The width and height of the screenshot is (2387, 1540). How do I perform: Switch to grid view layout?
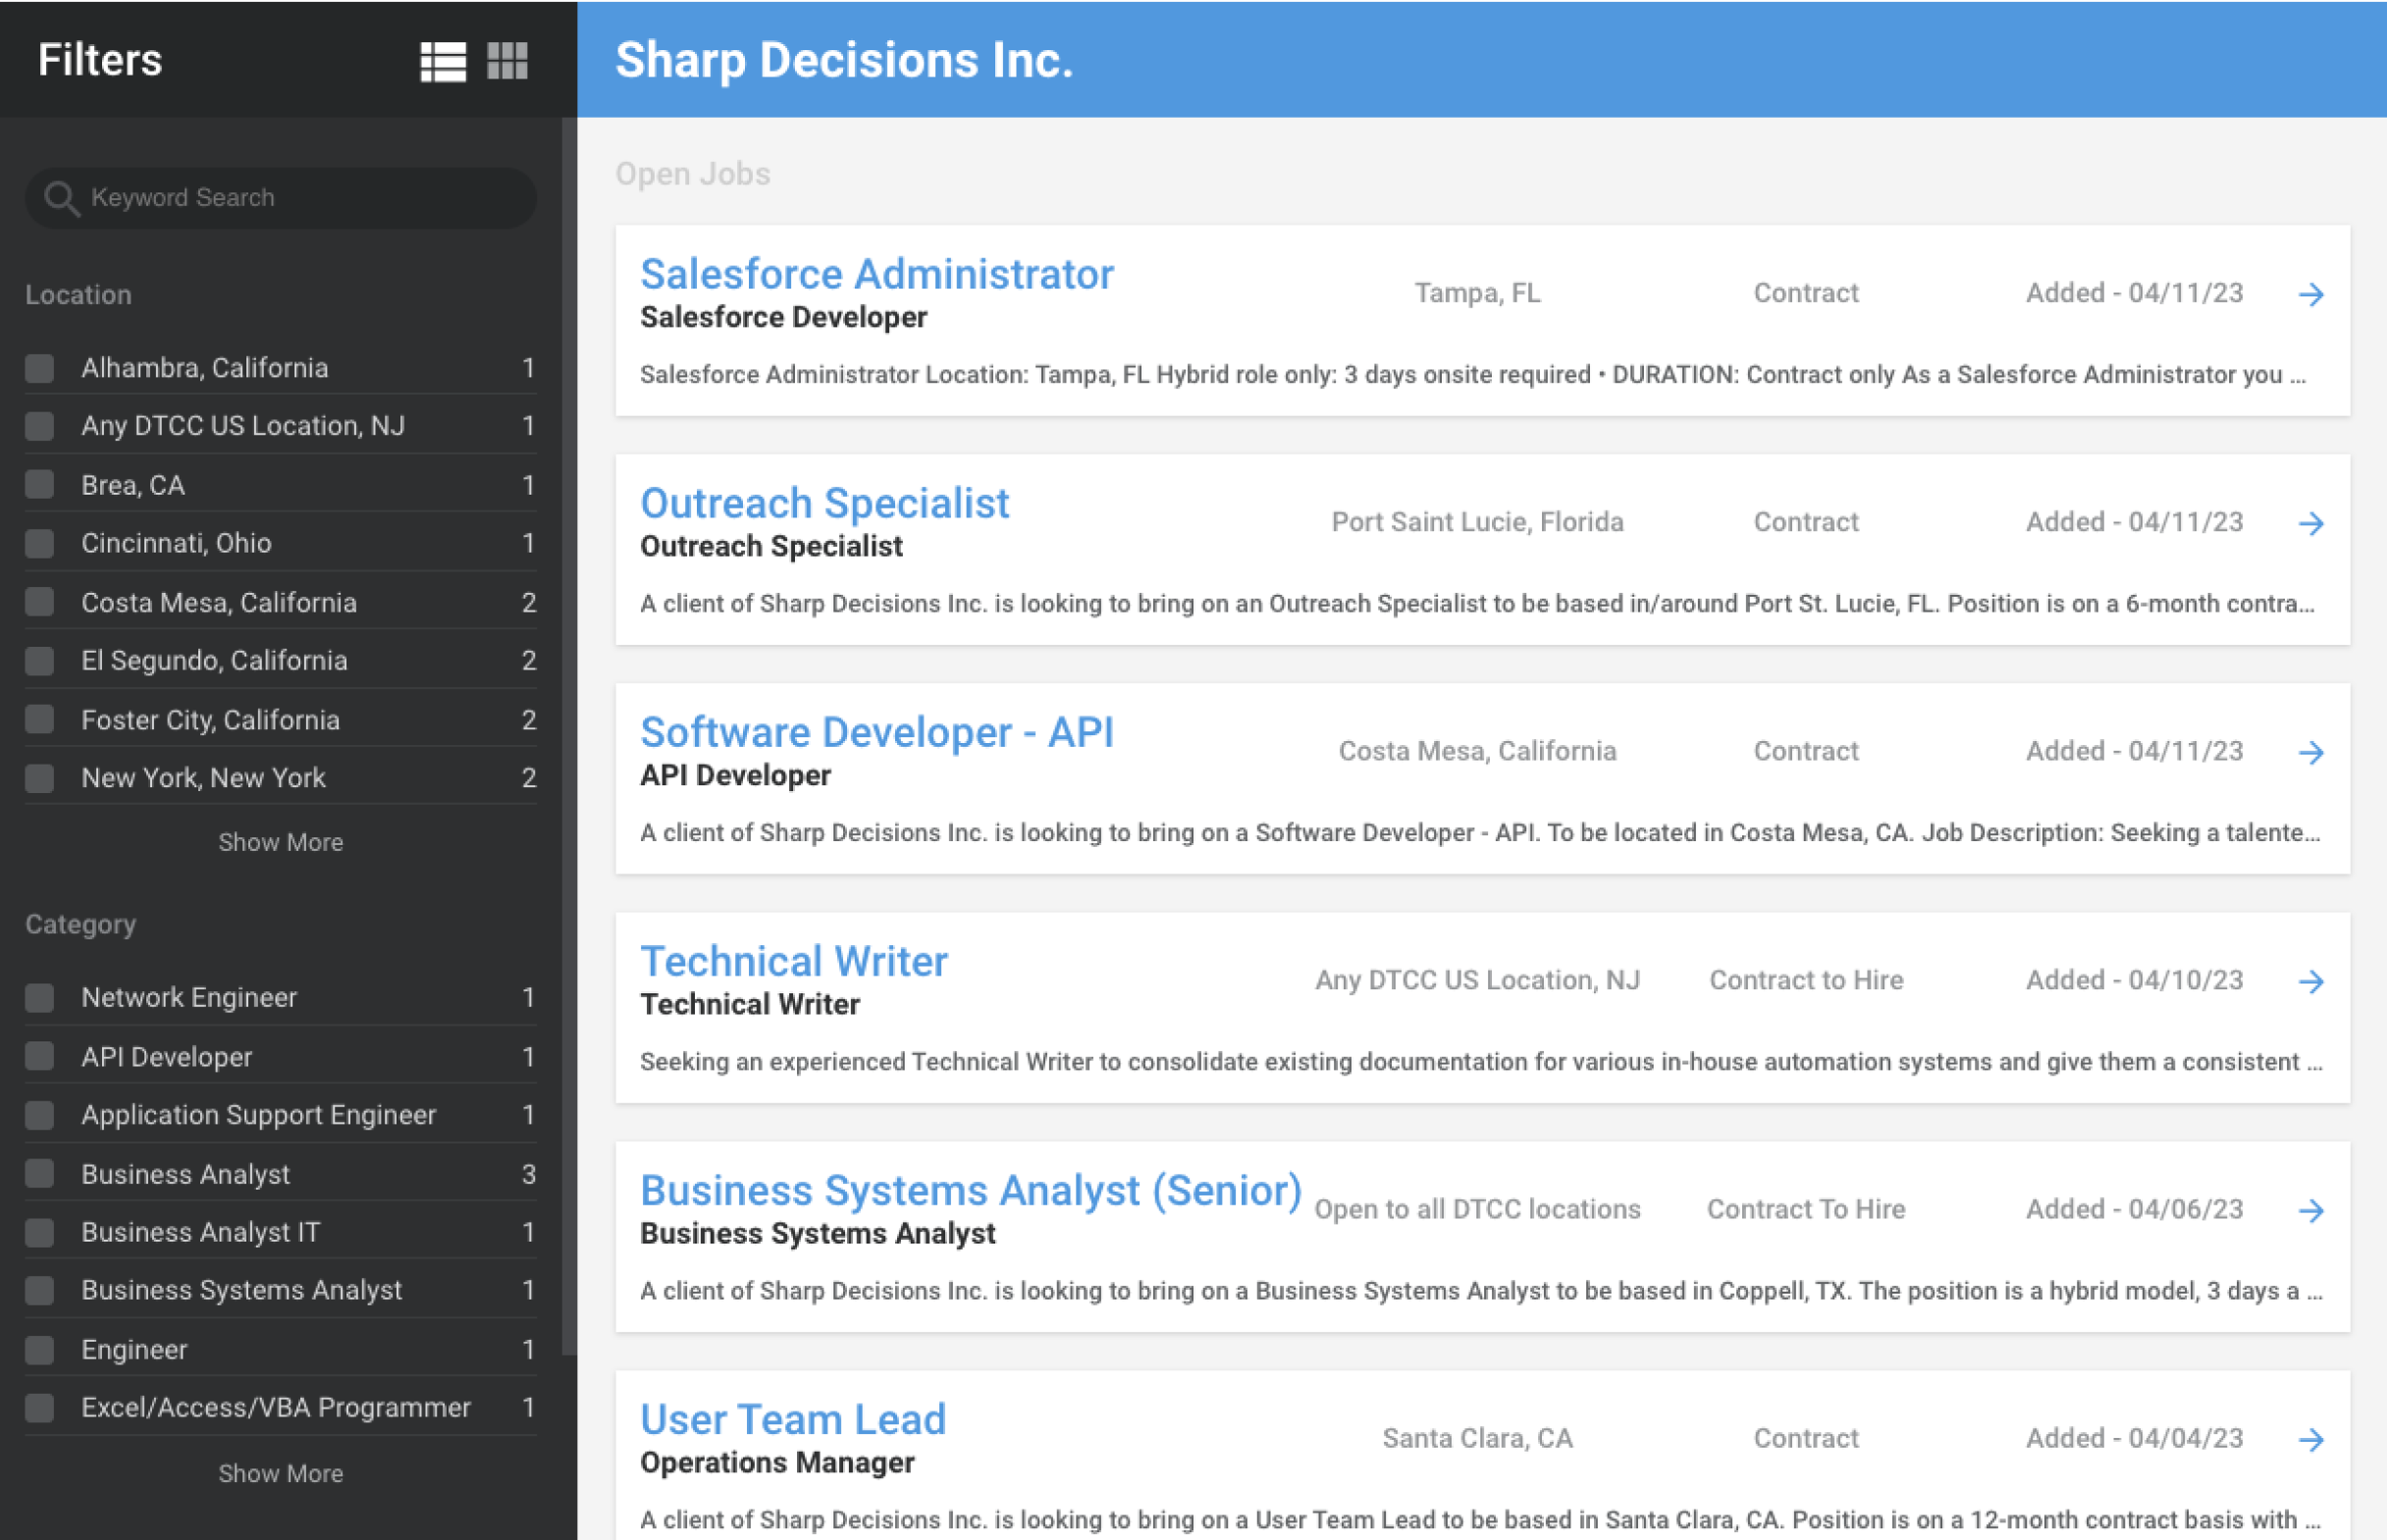point(508,61)
